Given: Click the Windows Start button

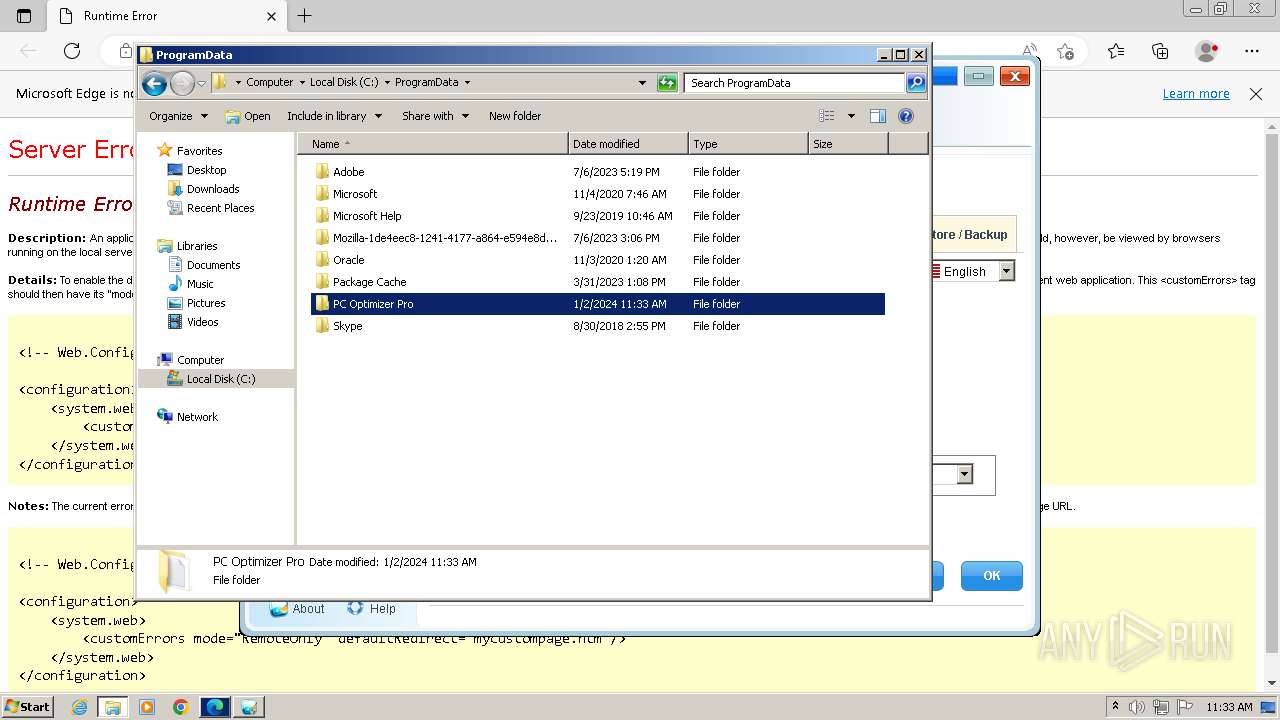Looking at the screenshot, I should pos(27,706).
